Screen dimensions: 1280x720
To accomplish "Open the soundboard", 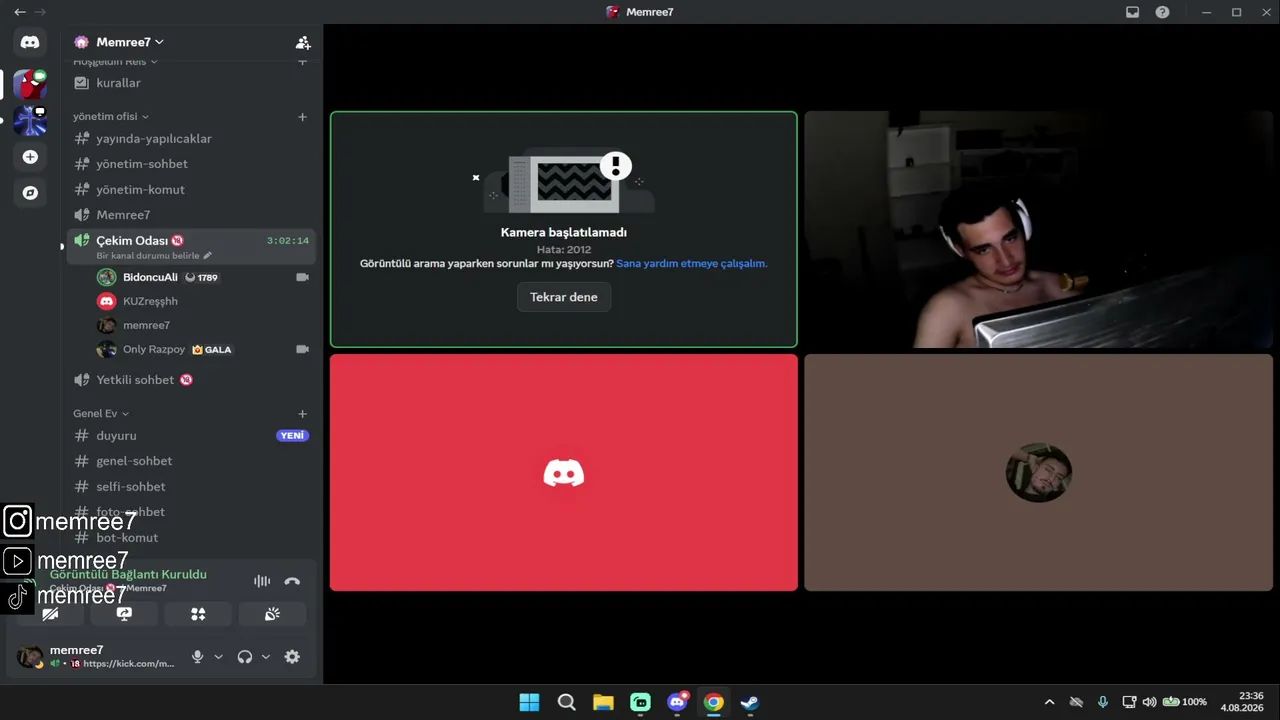I will tap(272, 614).
